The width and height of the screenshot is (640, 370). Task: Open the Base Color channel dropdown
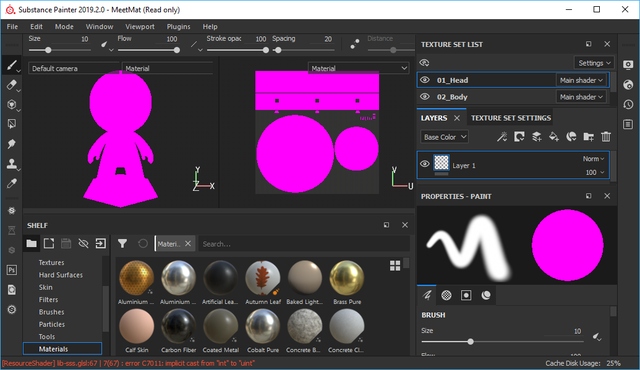(x=444, y=137)
